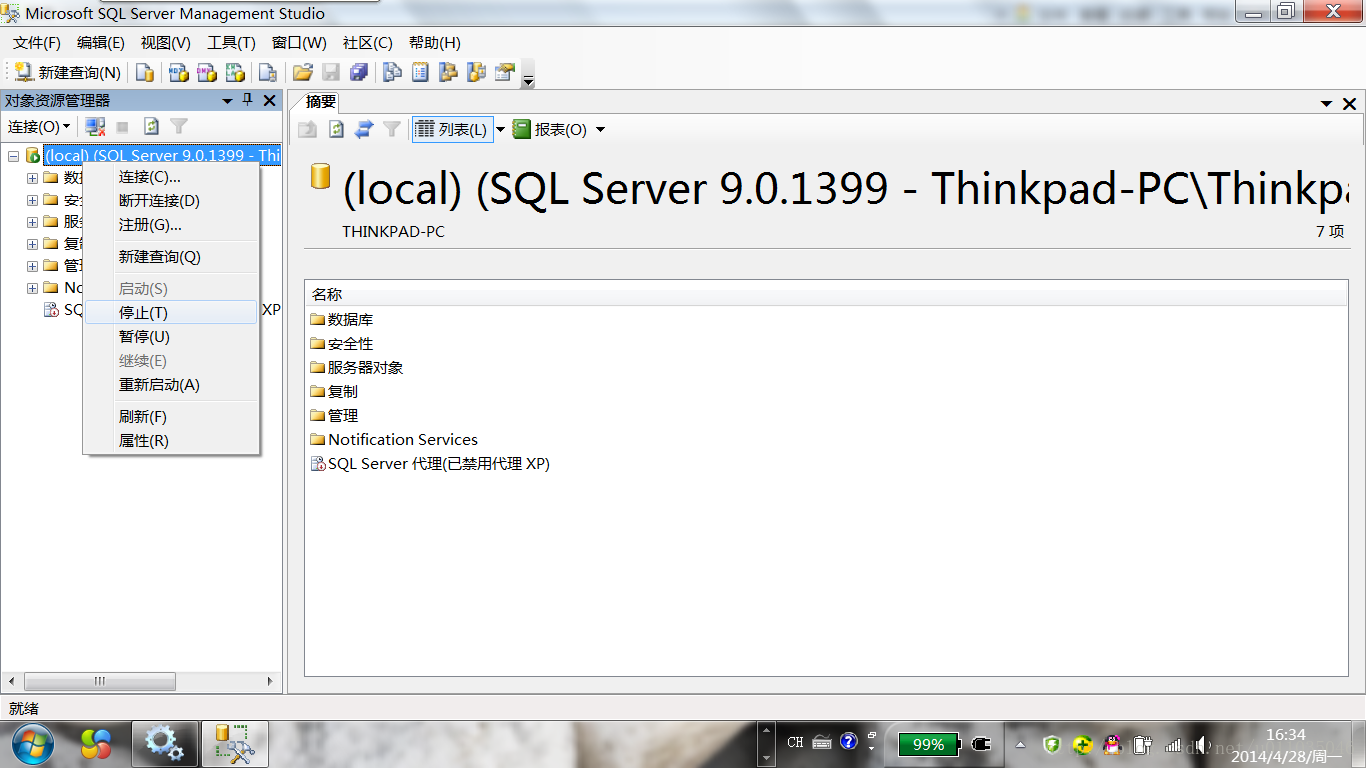This screenshot has height=768, width=1366.
Task: Open the 编辑(E) menu
Action: click(x=101, y=43)
